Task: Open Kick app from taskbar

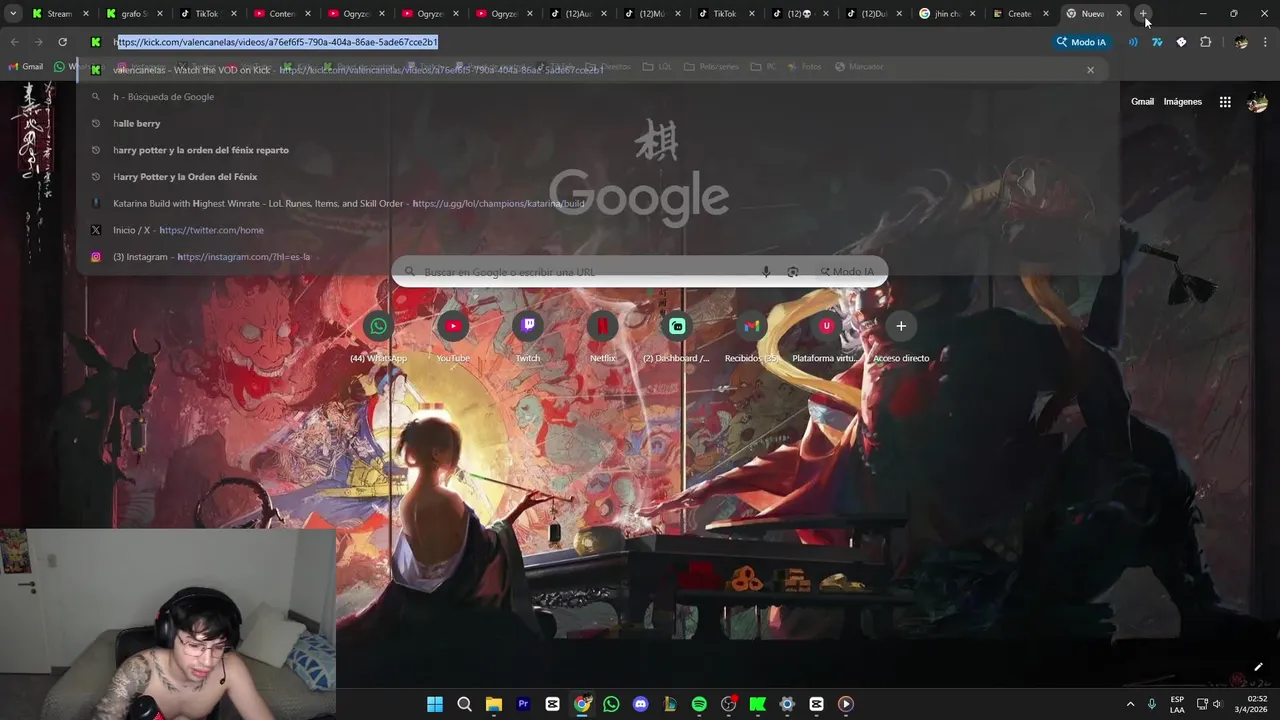Action: [x=757, y=704]
